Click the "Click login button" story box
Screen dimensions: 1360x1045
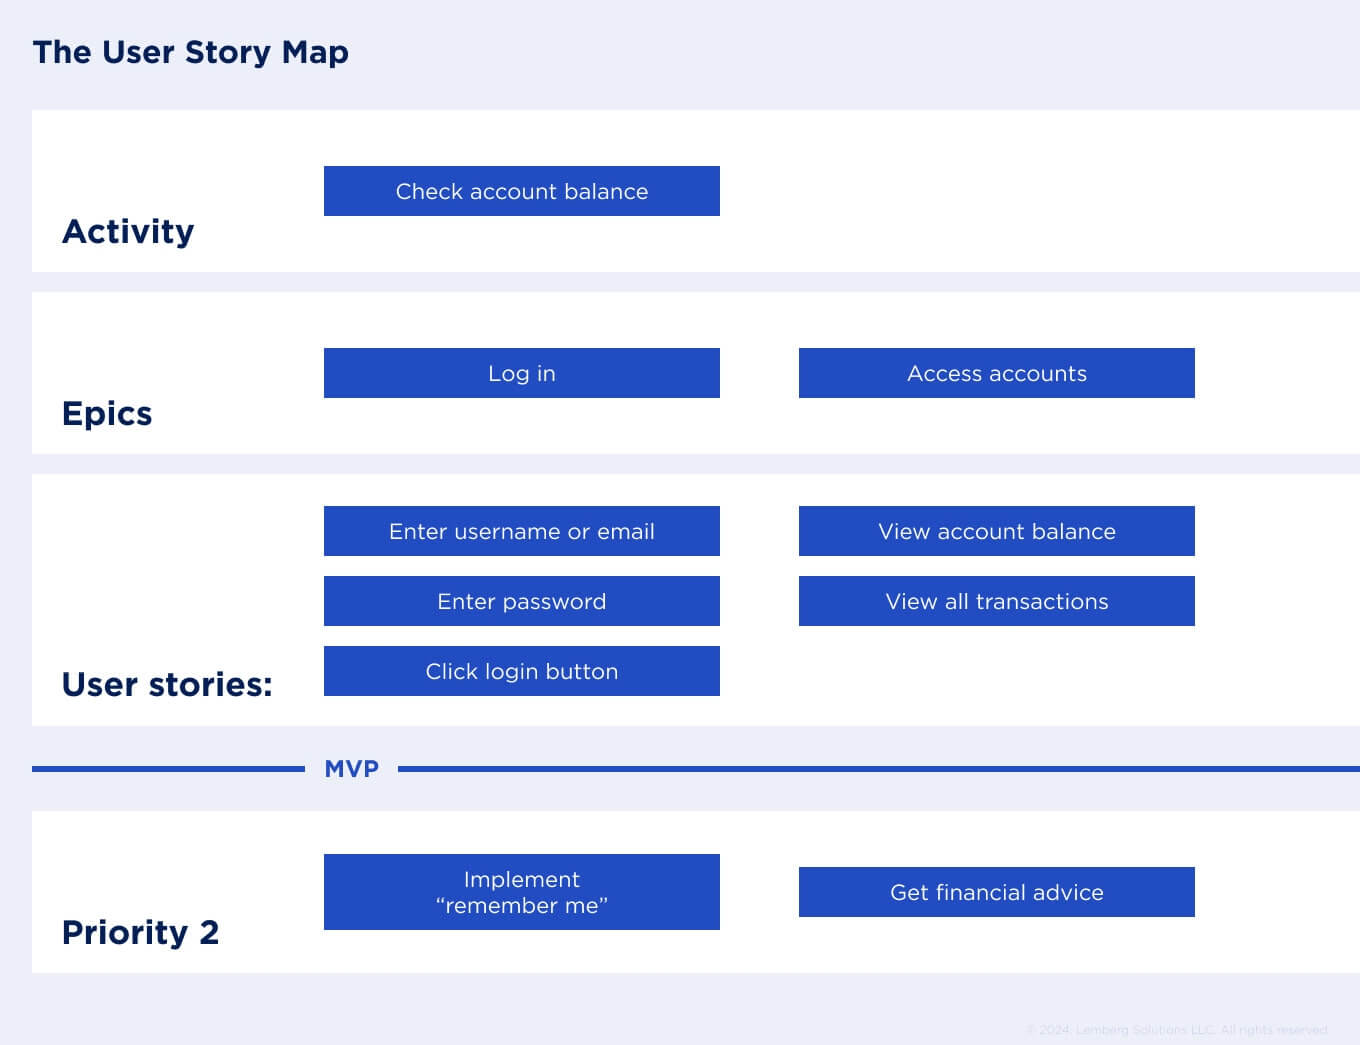pos(521,671)
